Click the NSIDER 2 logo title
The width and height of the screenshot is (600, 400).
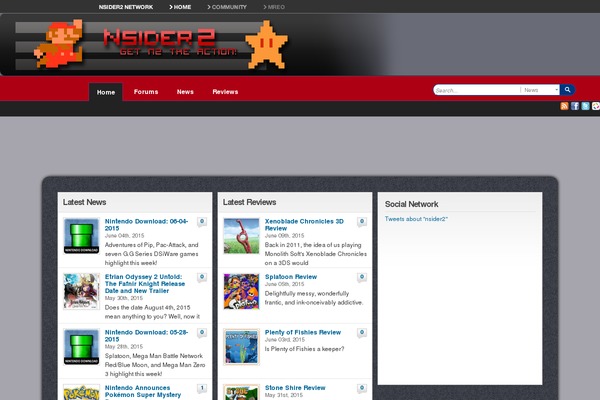click(x=159, y=38)
